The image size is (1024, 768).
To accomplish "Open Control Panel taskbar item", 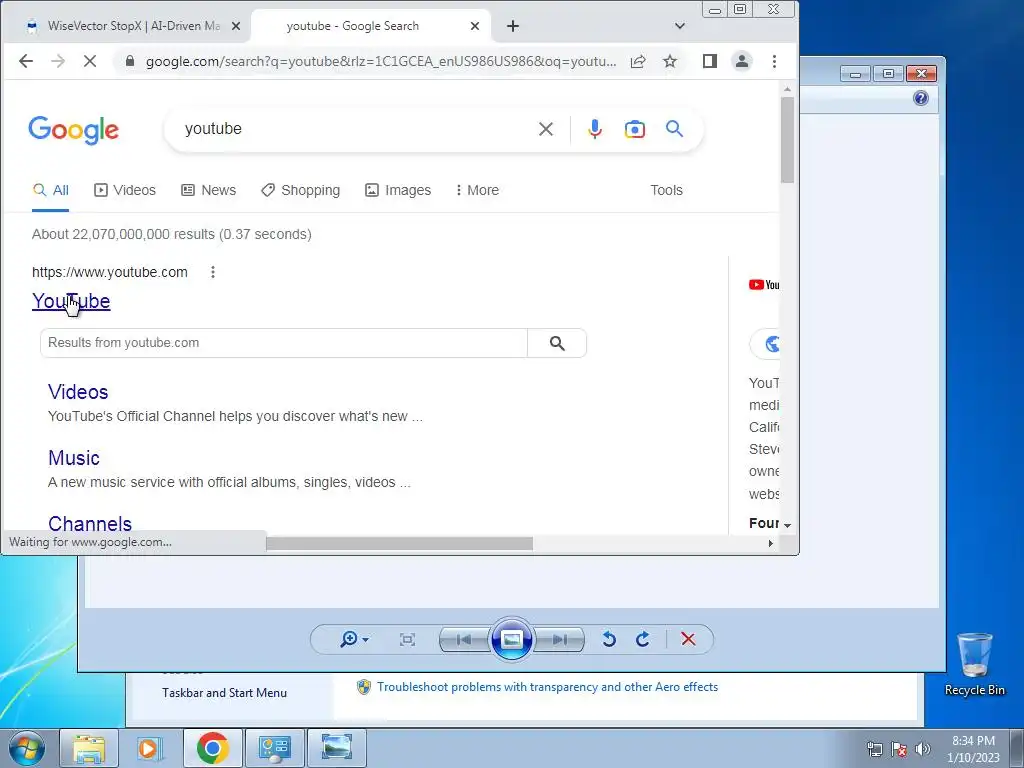I will click(x=274, y=748).
